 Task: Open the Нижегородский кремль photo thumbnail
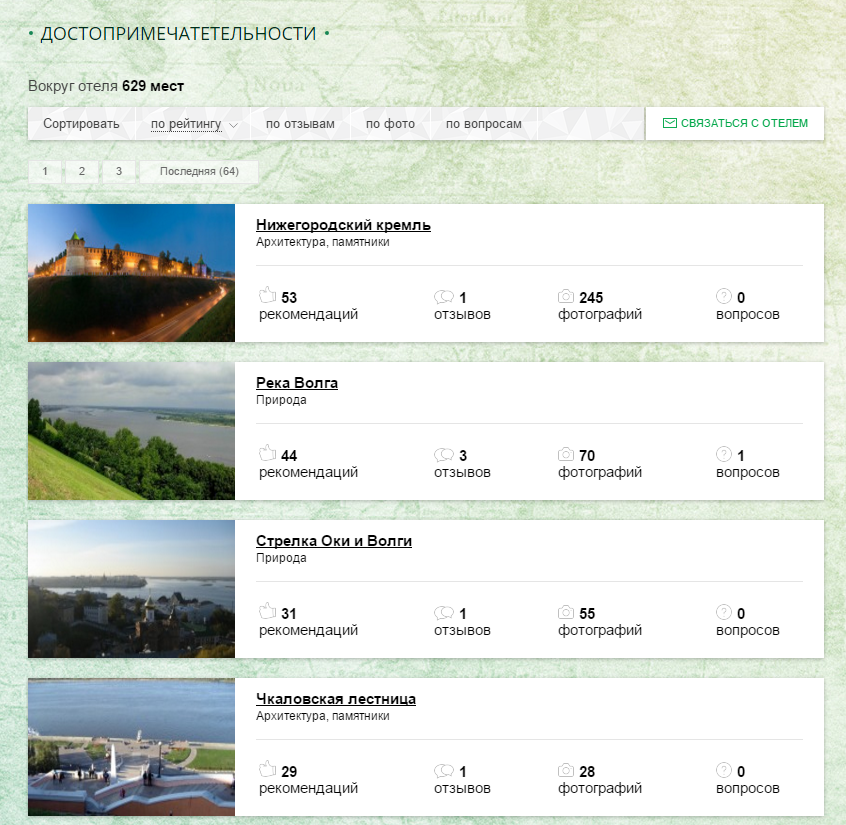(131, 273)
